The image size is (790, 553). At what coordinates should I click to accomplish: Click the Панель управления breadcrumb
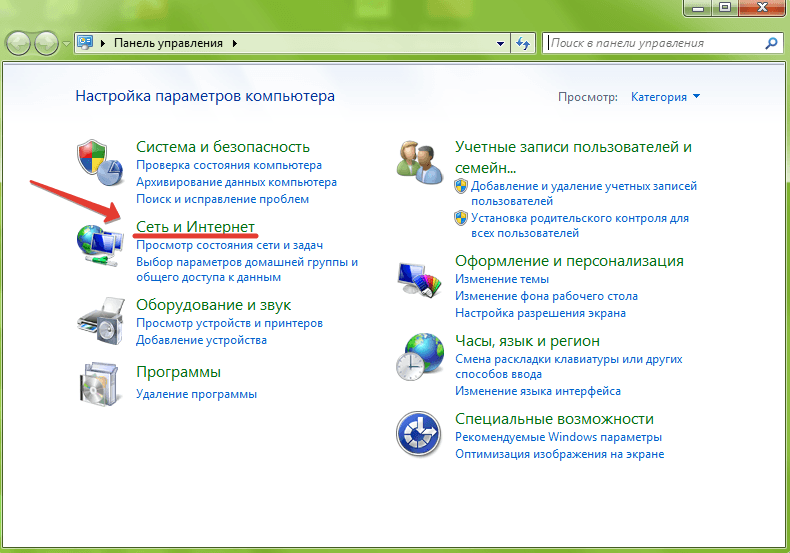tap(168, 43)
